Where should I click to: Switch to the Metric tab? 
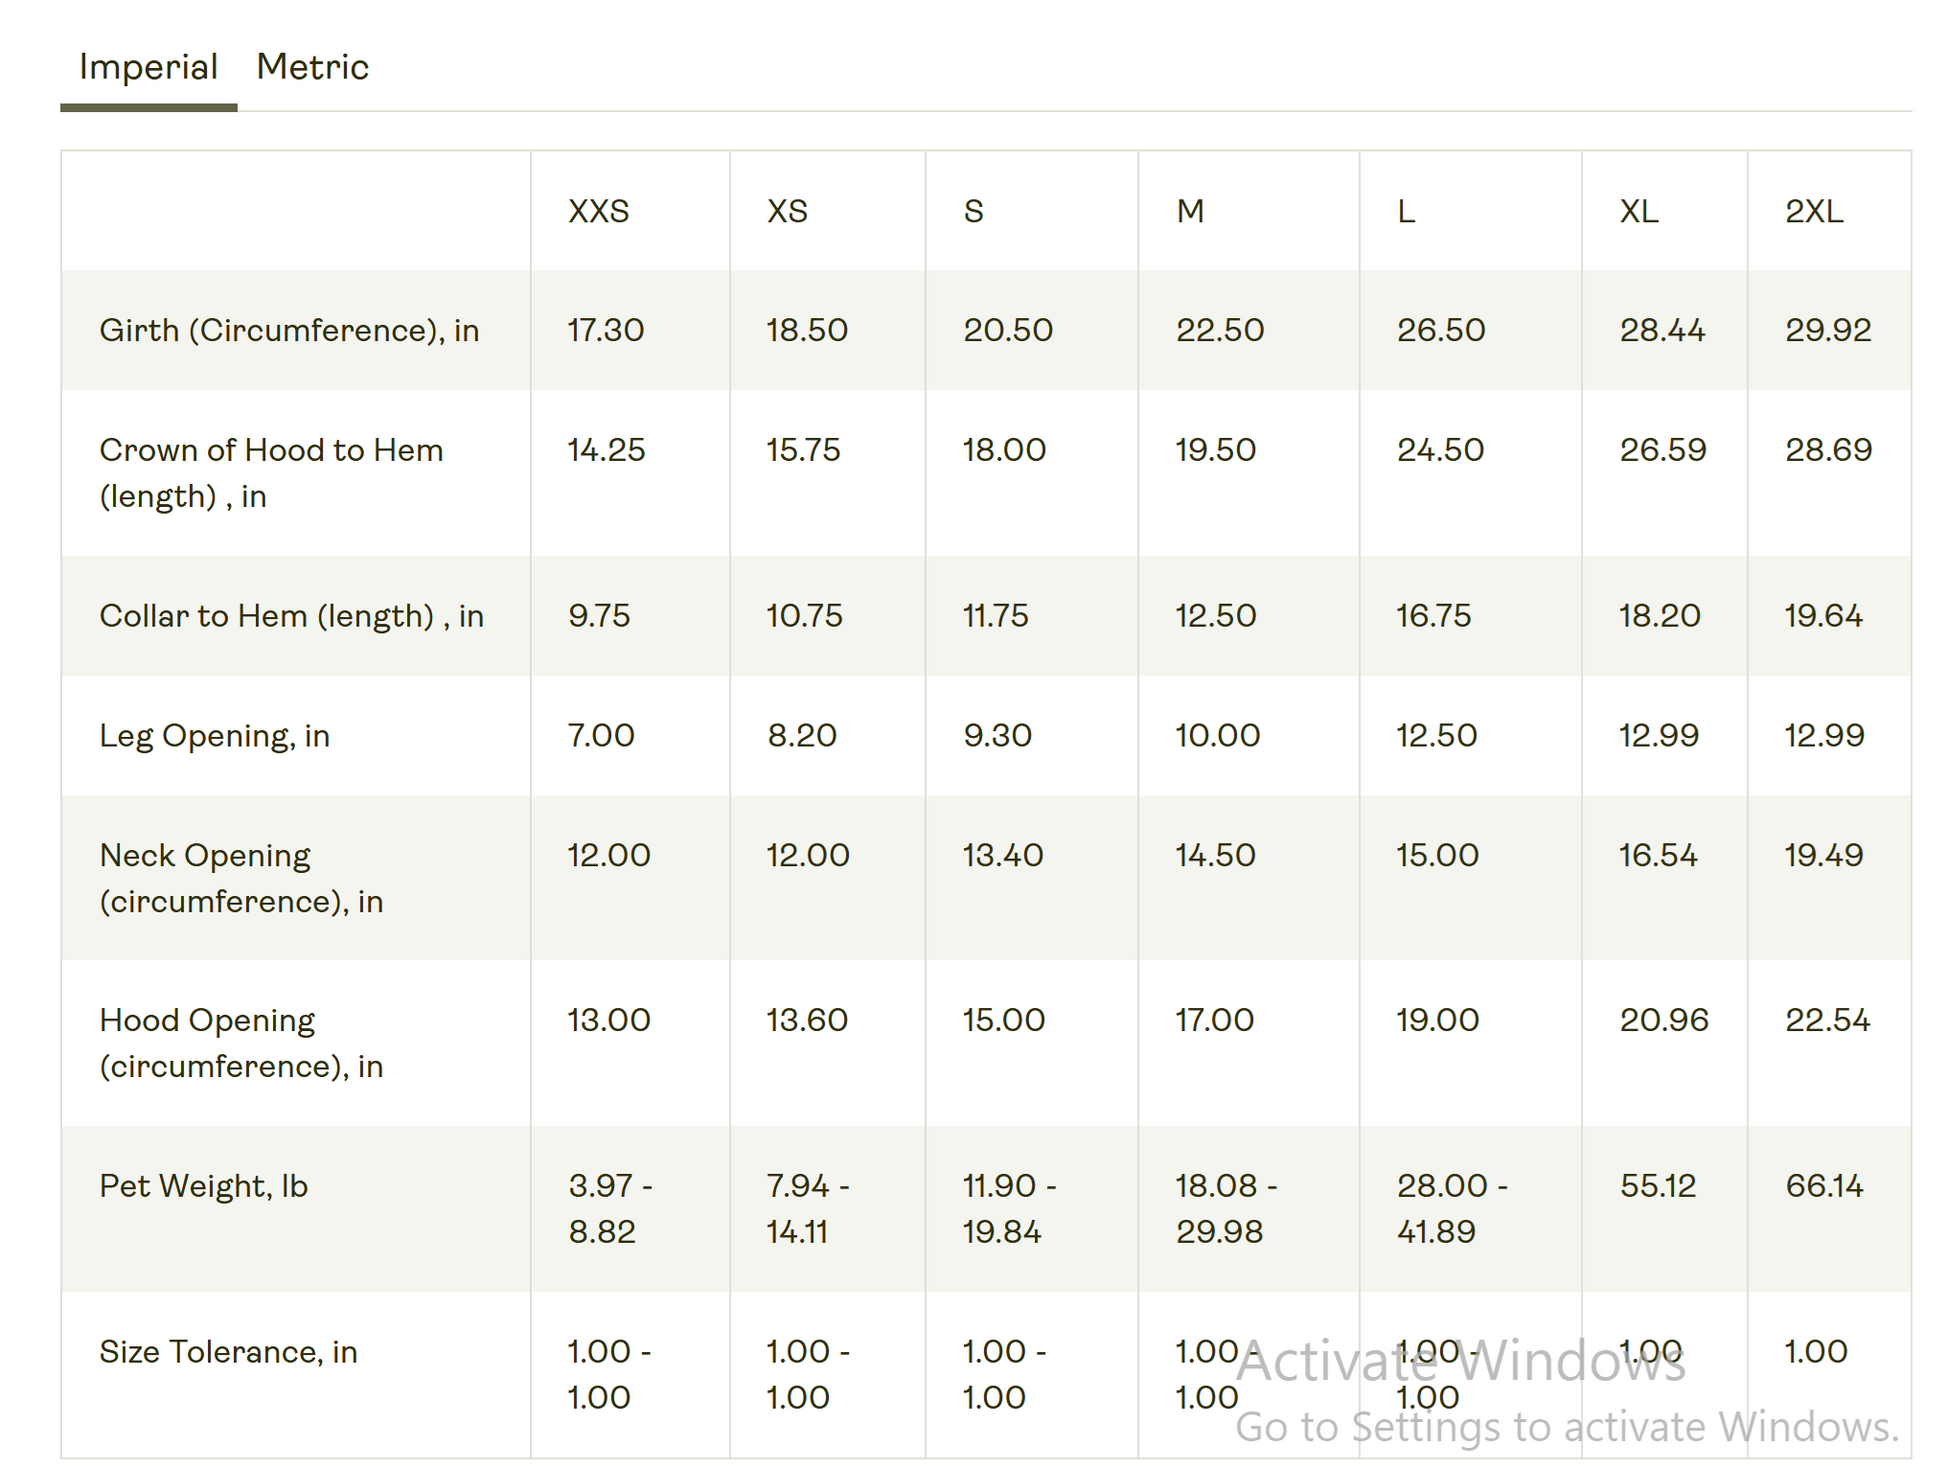tap(312, 67)
